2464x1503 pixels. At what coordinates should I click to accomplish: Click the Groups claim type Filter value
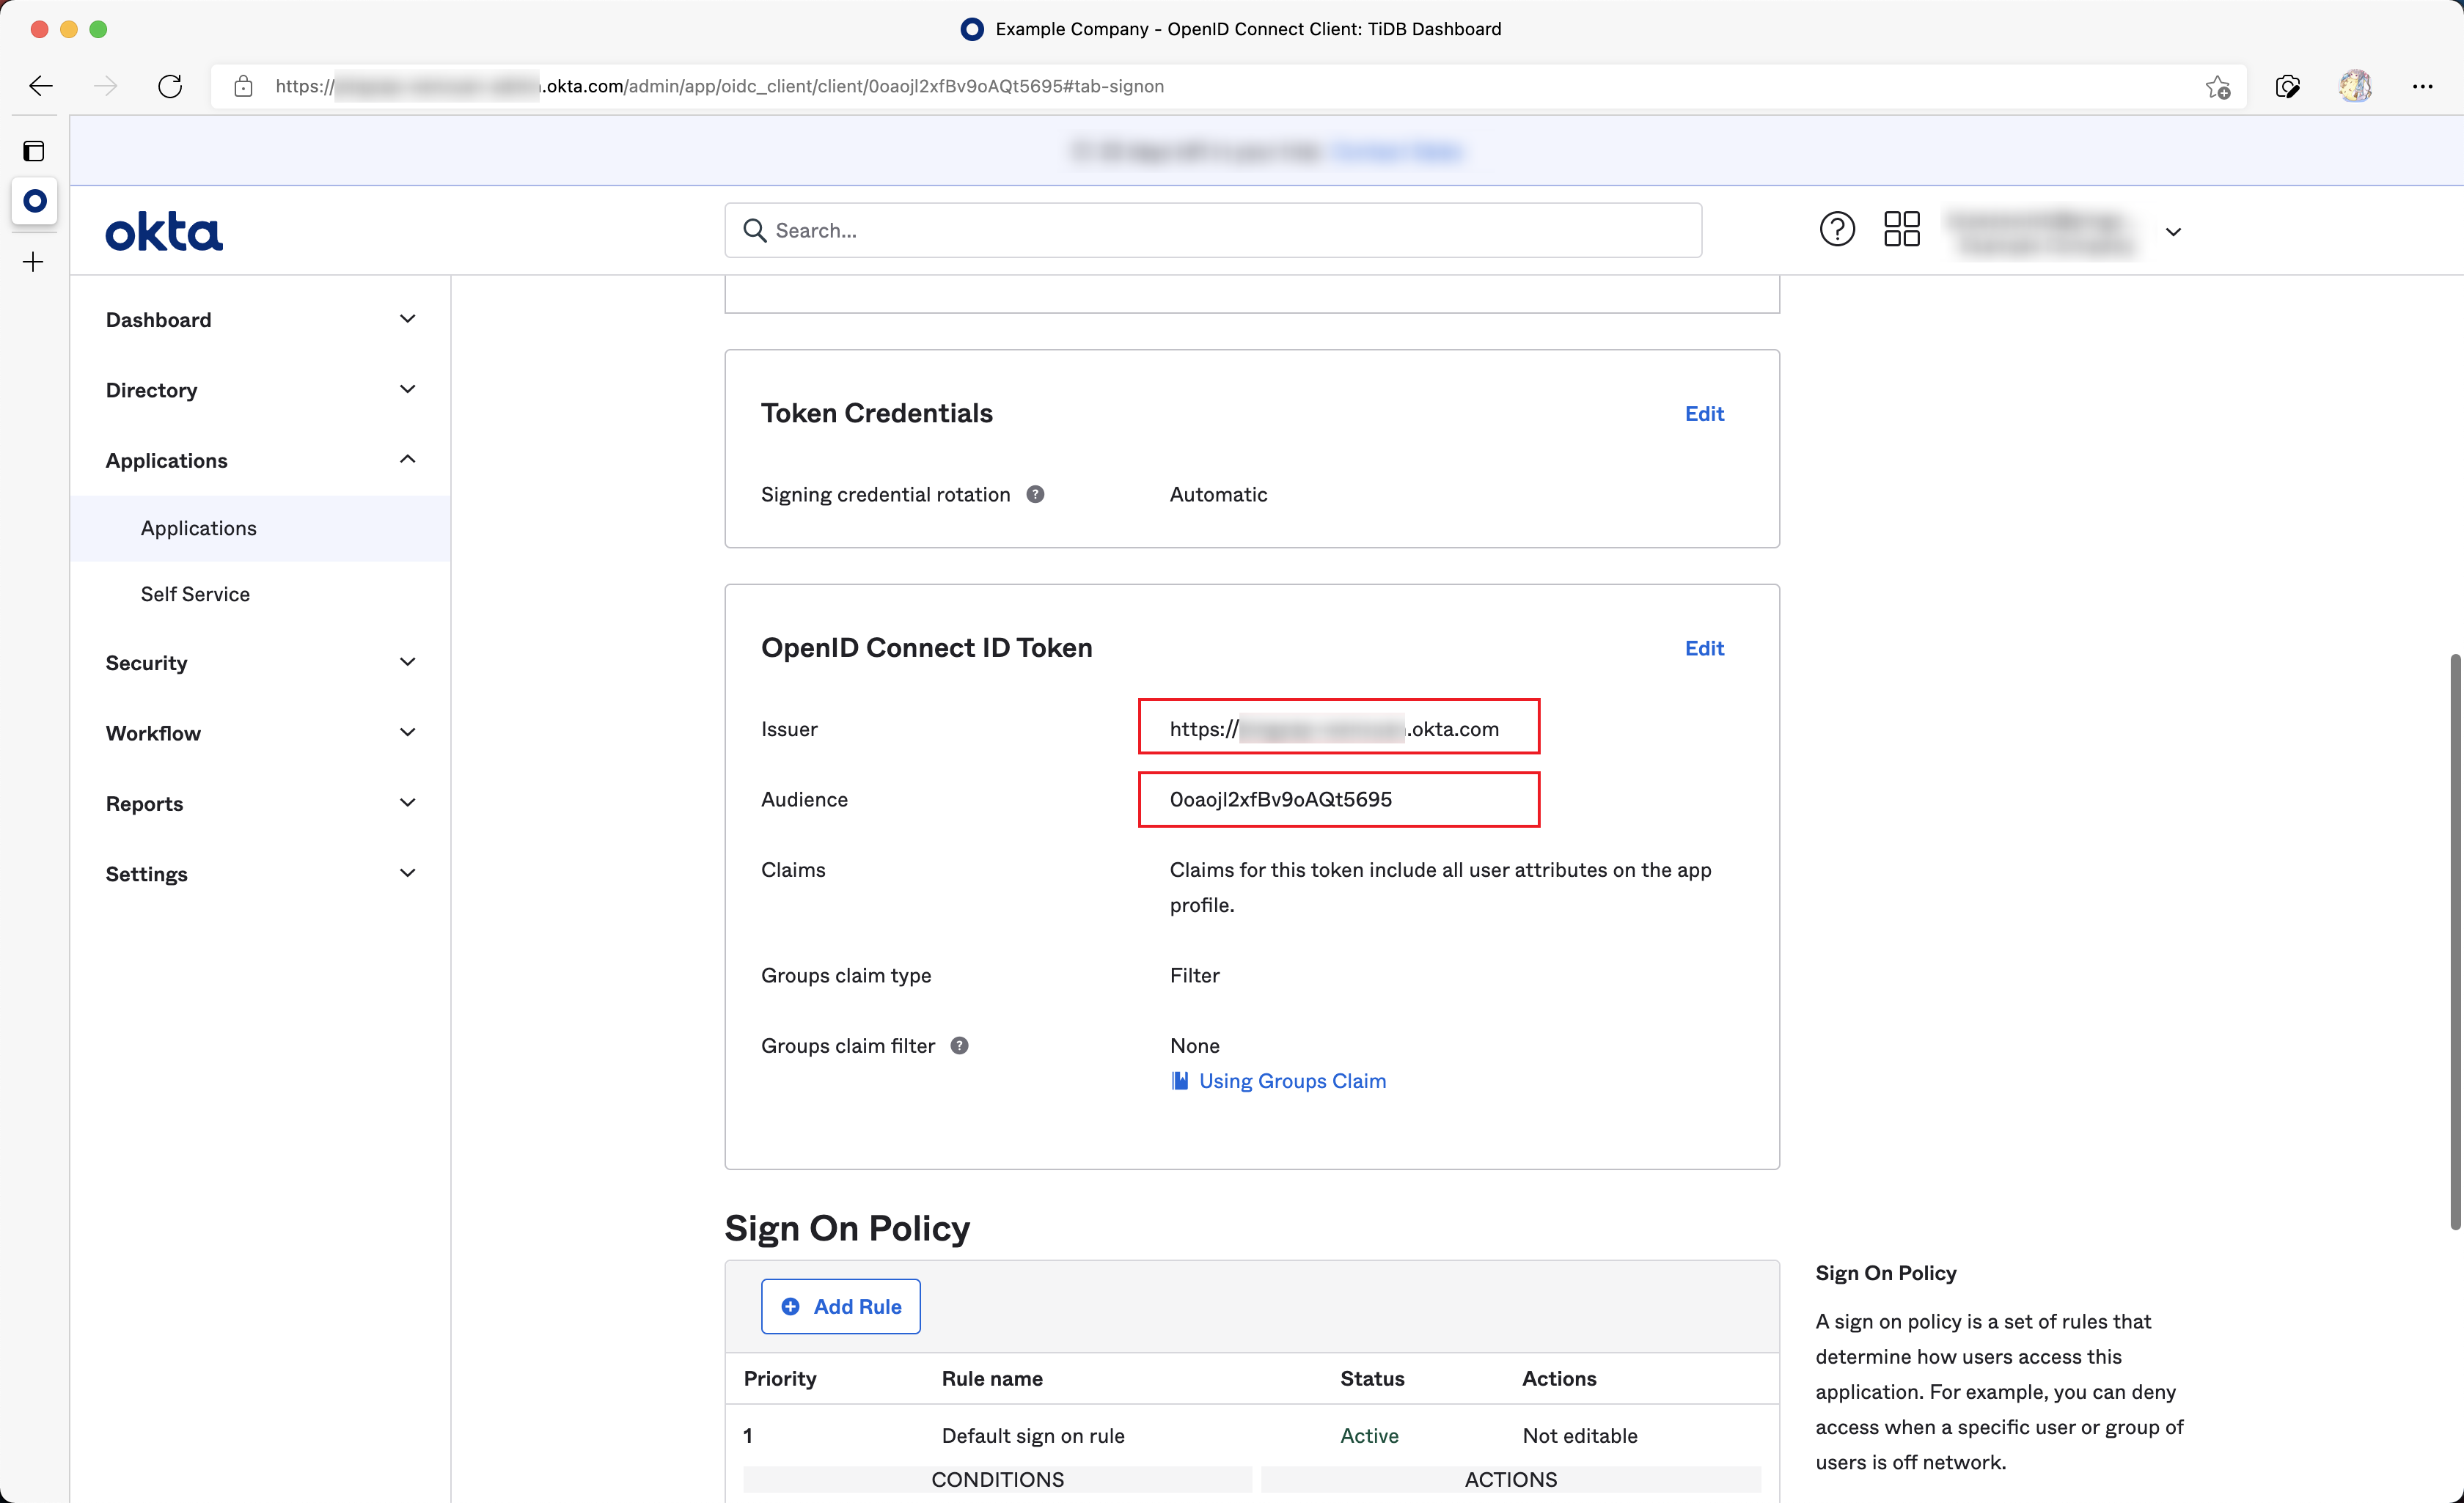coord(1194,975)
